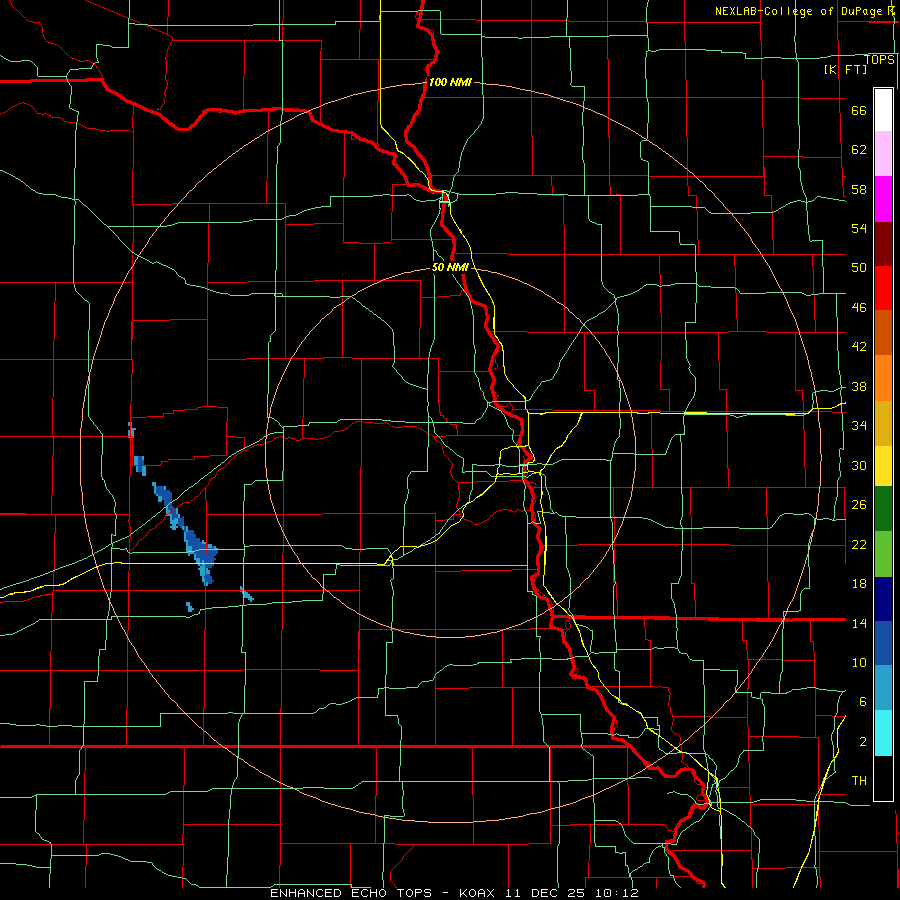
Task: Click the '54' legend value
Action: pyautogui.click(x=859, y=228)
